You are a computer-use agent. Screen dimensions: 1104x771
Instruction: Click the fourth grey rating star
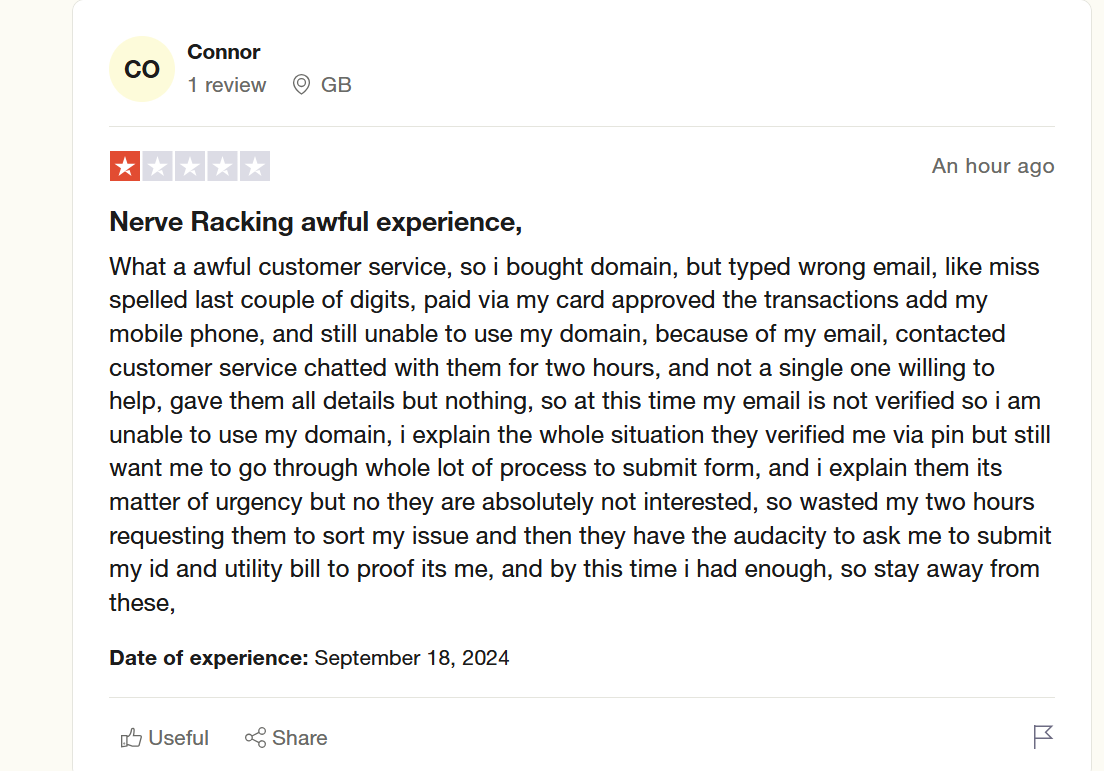click(222, 166)
